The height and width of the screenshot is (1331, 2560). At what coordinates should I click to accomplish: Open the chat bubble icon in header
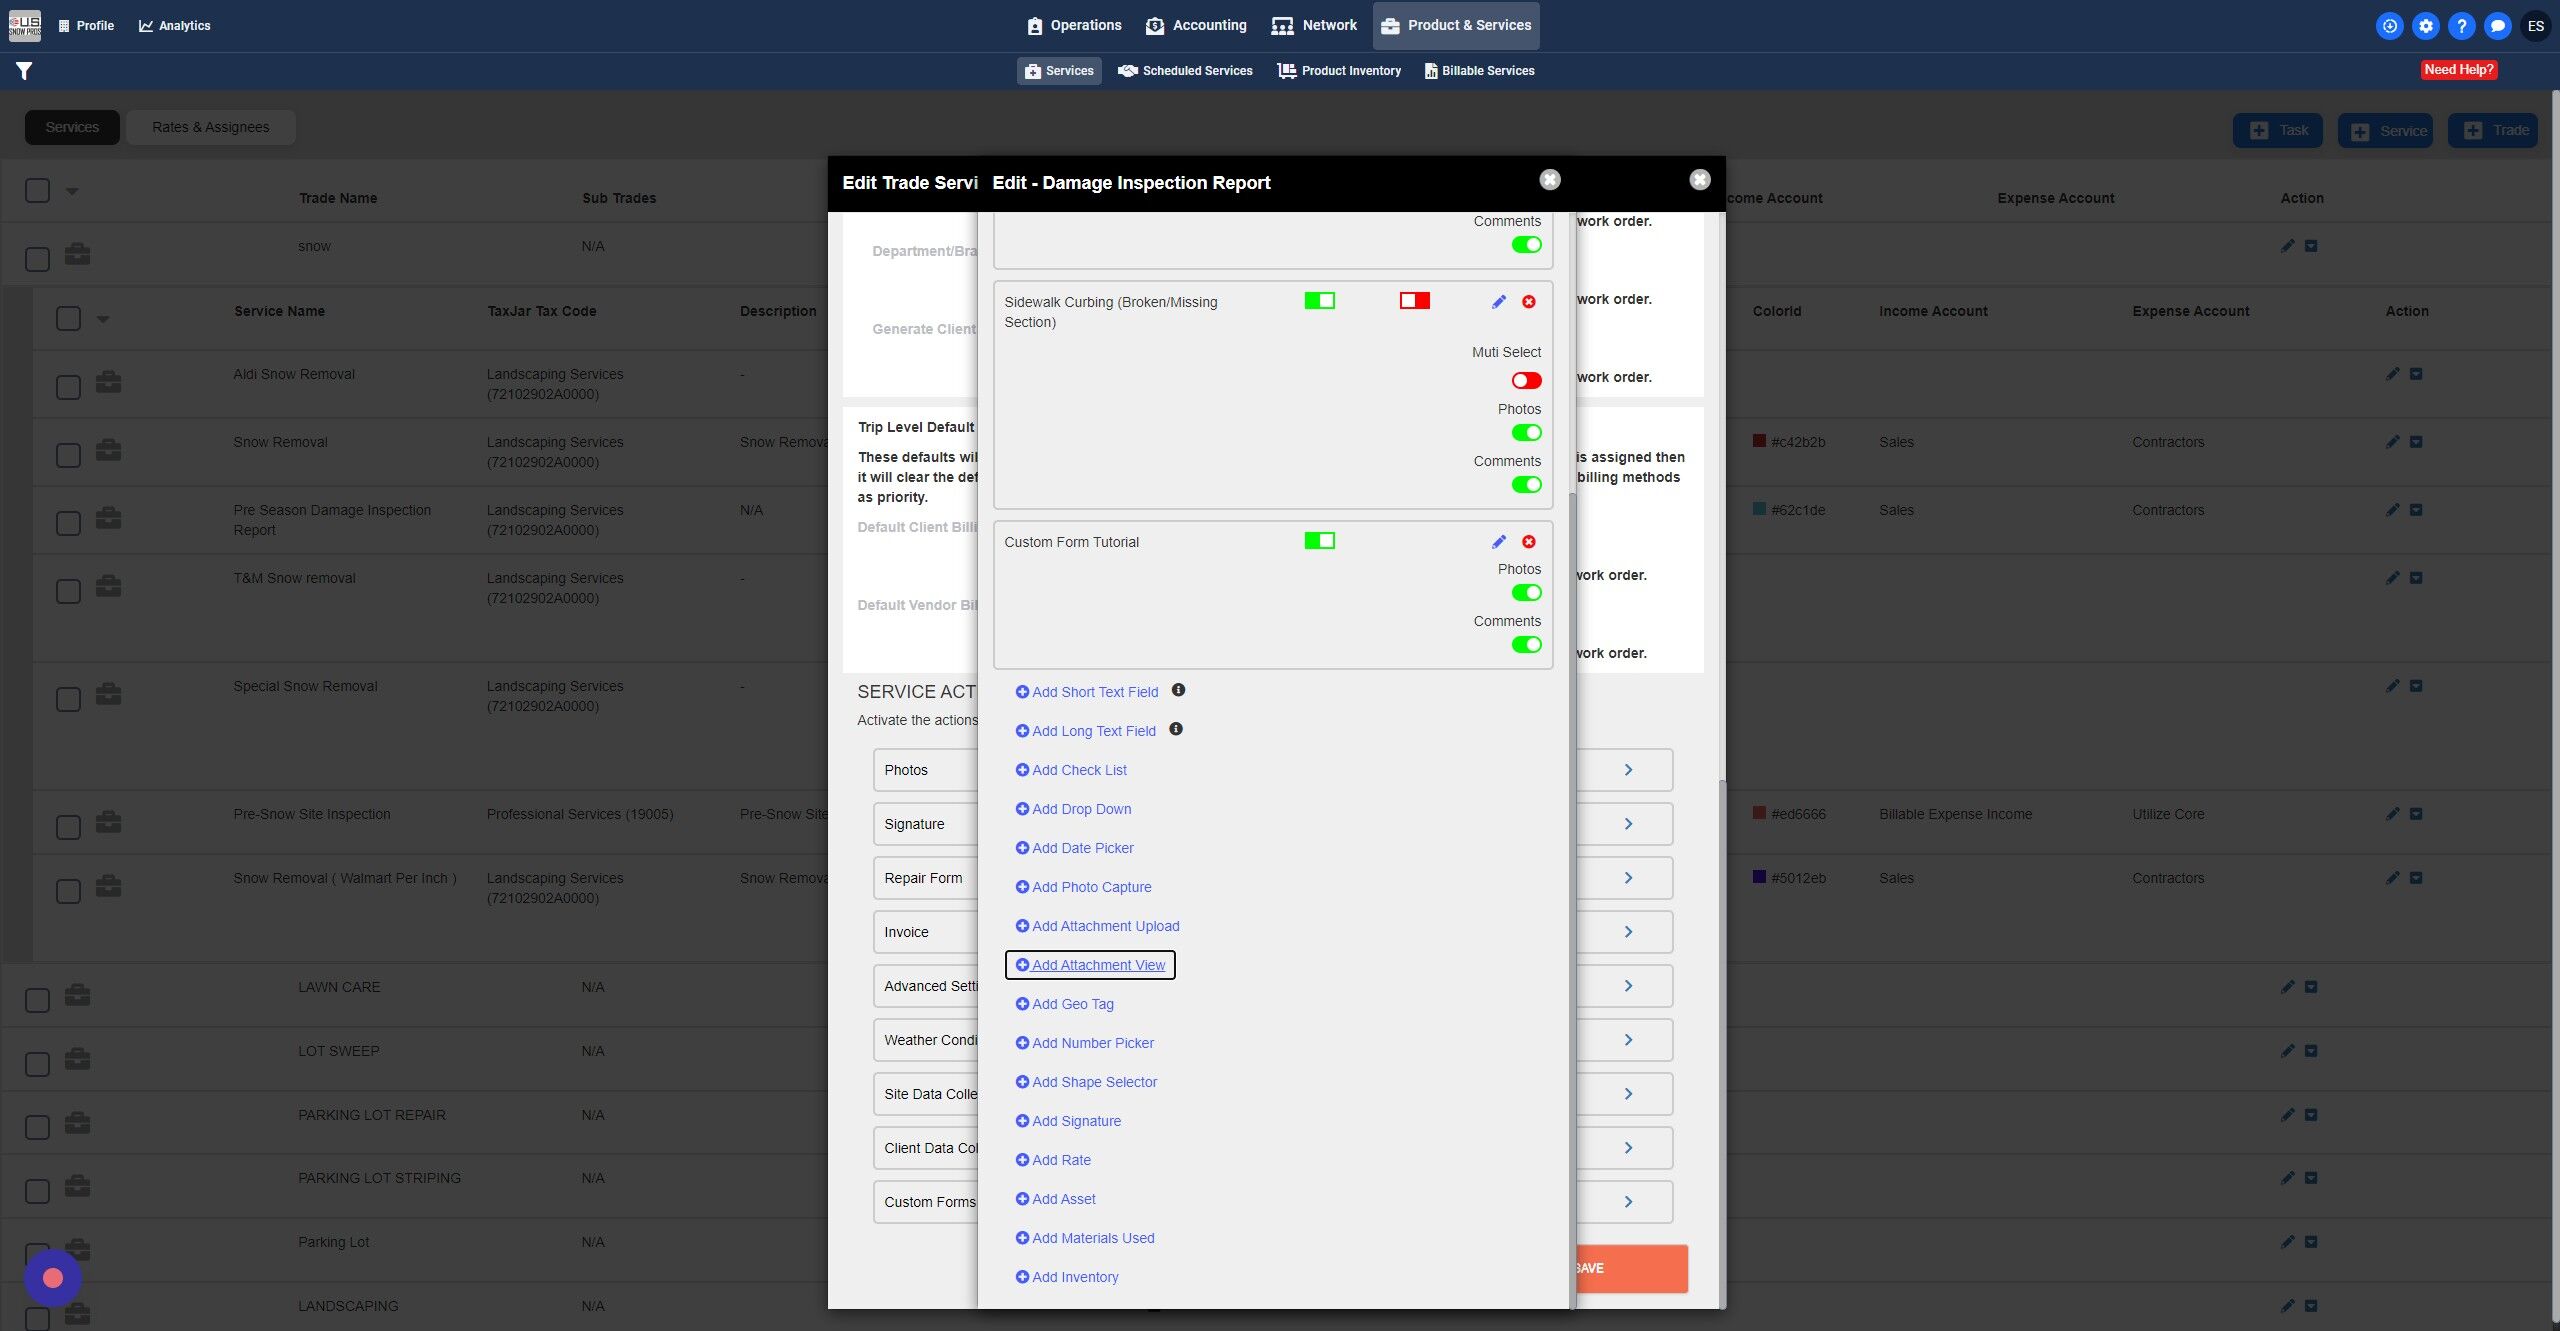pyautogui.click(x=2498, y=26)
